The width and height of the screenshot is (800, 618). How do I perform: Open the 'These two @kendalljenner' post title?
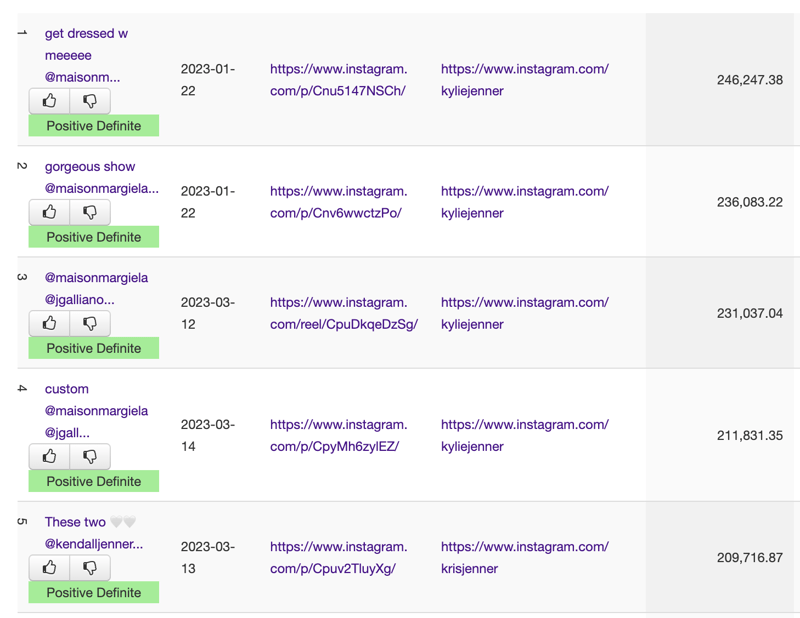[94, 533]
